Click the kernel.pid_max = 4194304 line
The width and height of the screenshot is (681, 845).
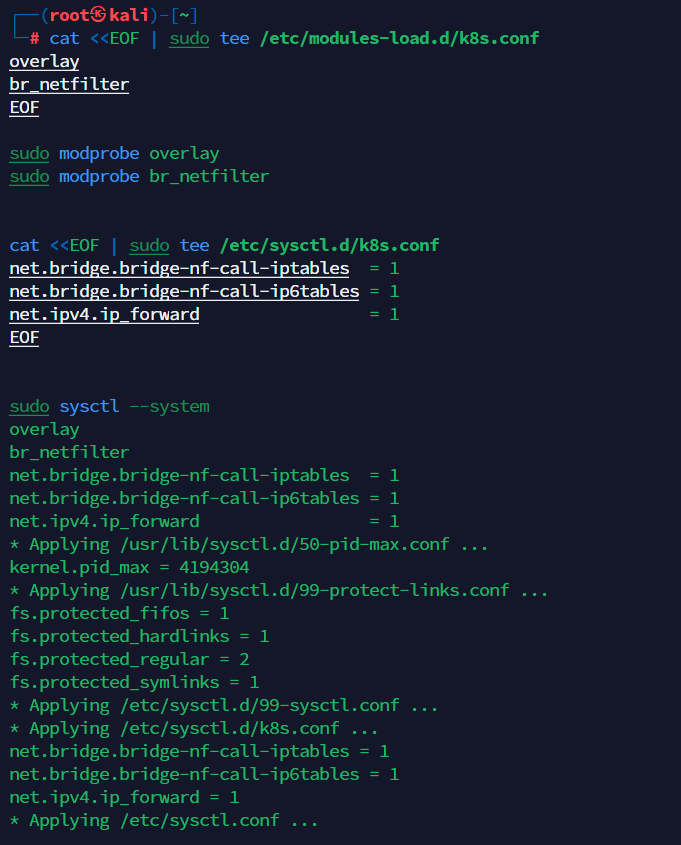click(x=129, y=567)
